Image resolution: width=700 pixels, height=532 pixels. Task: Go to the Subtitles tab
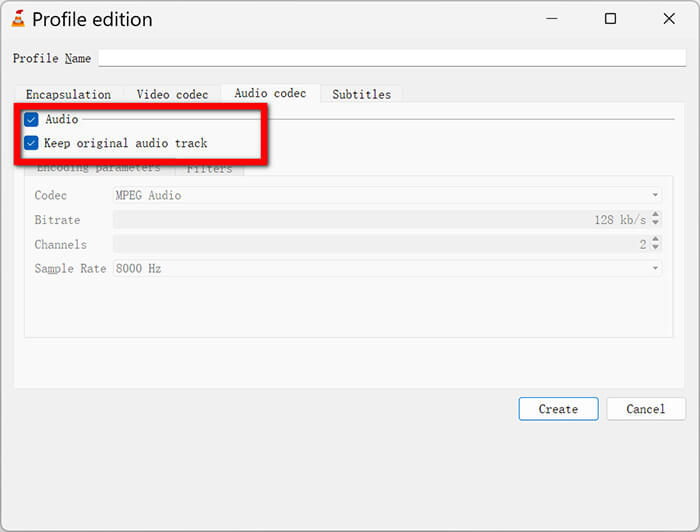click(361, 95)
